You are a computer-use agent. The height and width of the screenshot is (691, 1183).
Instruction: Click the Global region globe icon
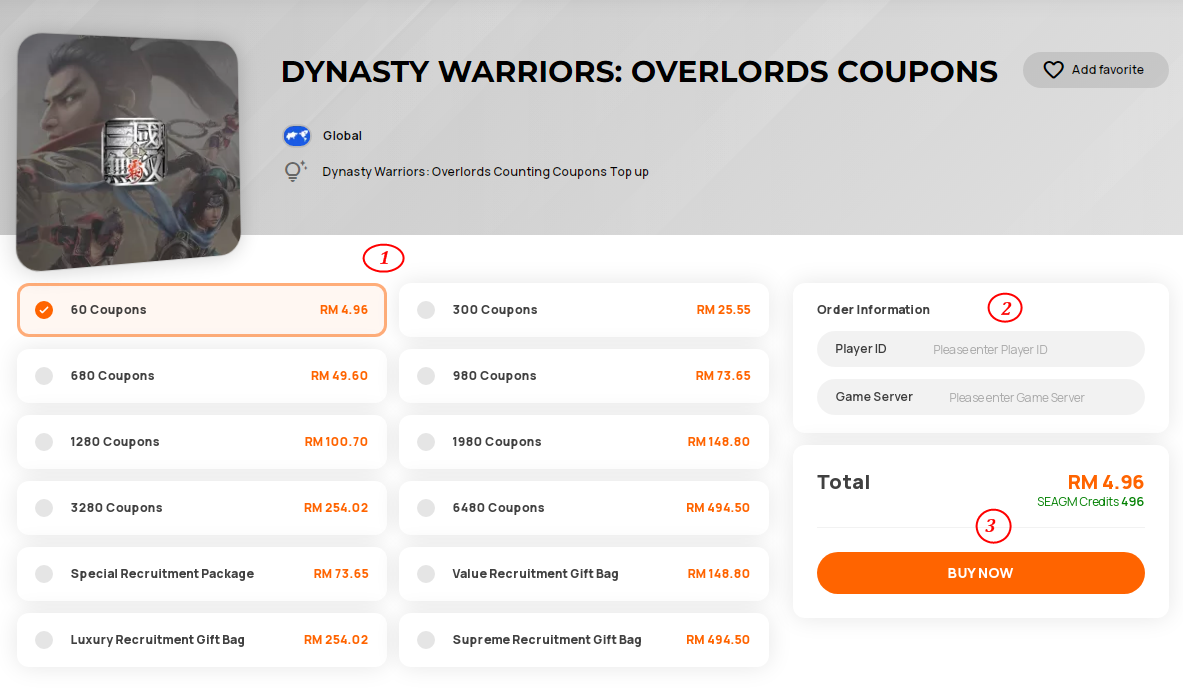[x=297, y=136]
